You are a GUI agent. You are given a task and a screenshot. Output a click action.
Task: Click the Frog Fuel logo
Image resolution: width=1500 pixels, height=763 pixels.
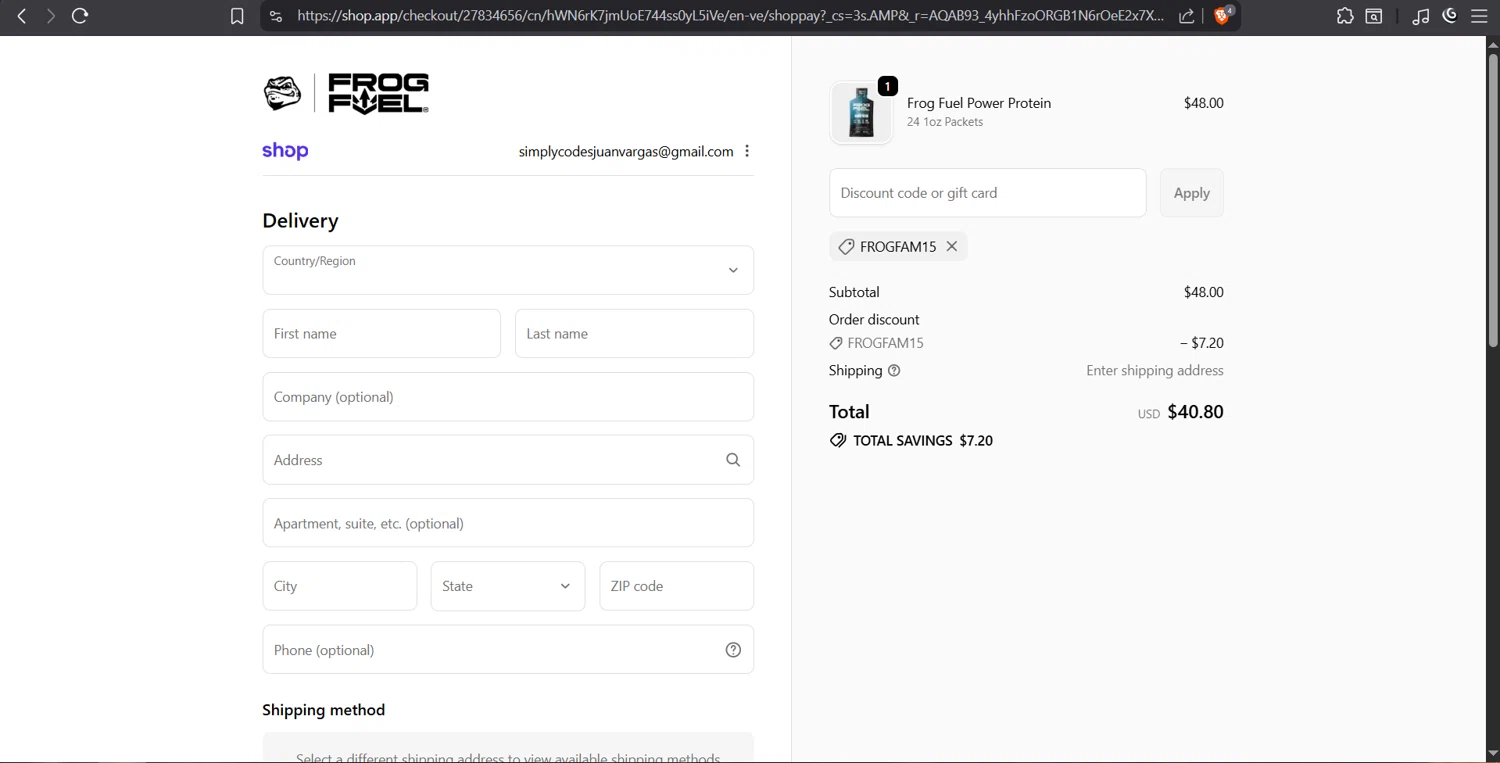click(x=346, y=94)
